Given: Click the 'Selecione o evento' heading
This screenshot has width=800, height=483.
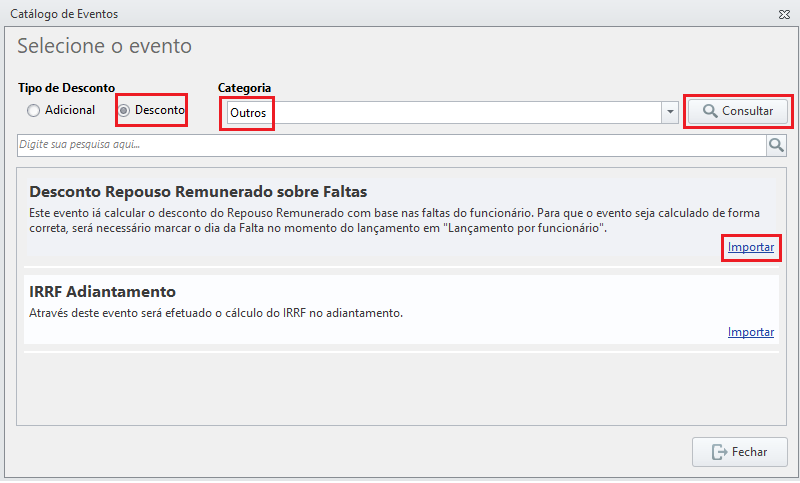Looking at the screenshot, I should (x=105, y=46).
